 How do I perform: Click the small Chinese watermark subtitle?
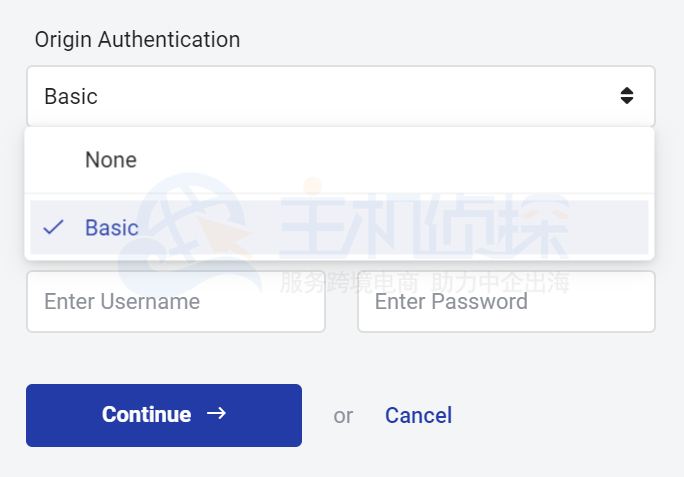point(425,283)
